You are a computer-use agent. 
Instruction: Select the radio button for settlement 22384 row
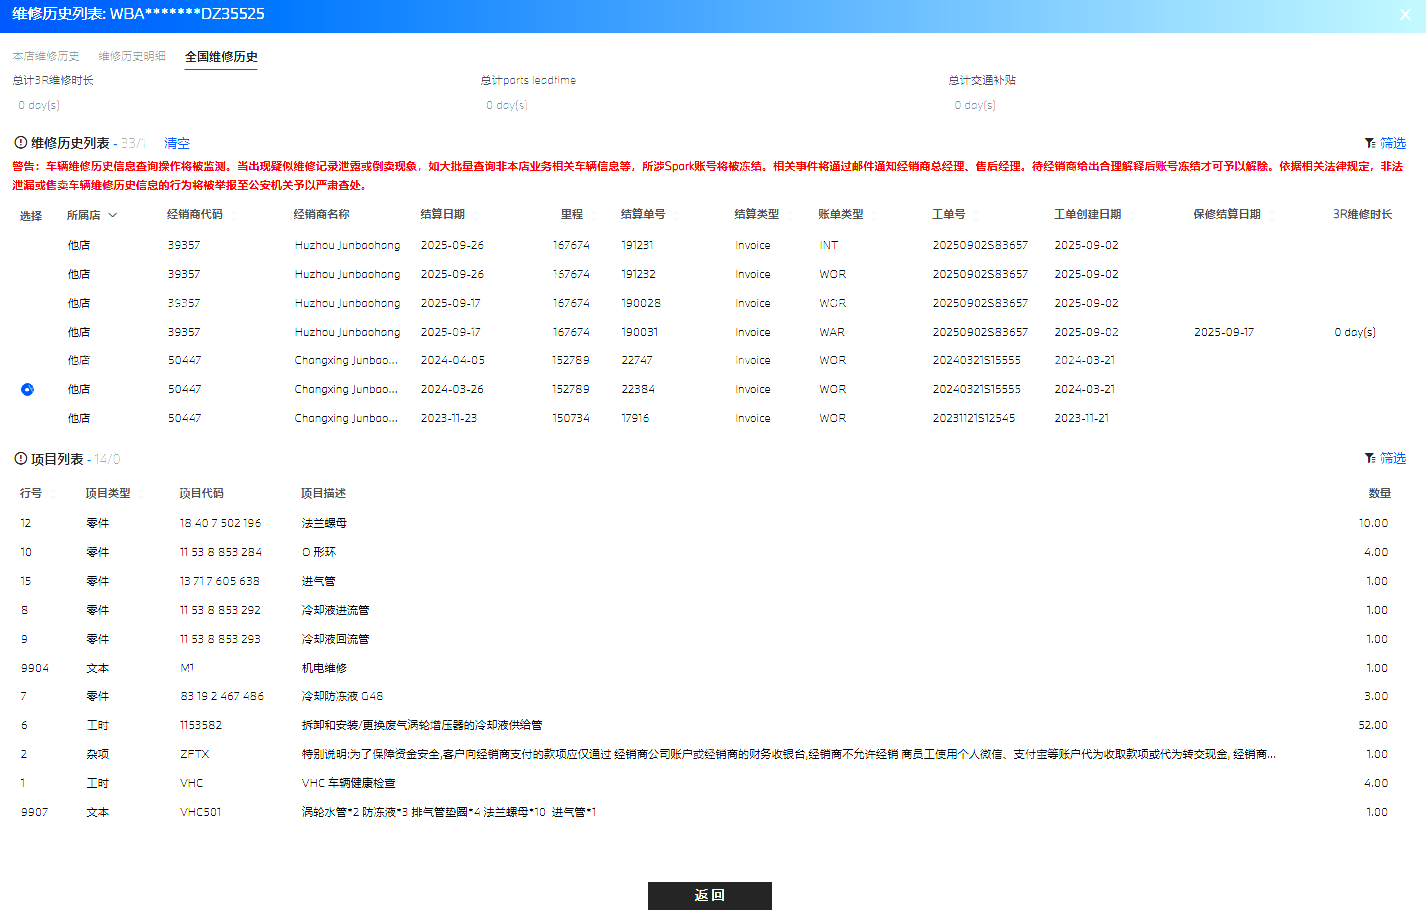click(27, 389)
